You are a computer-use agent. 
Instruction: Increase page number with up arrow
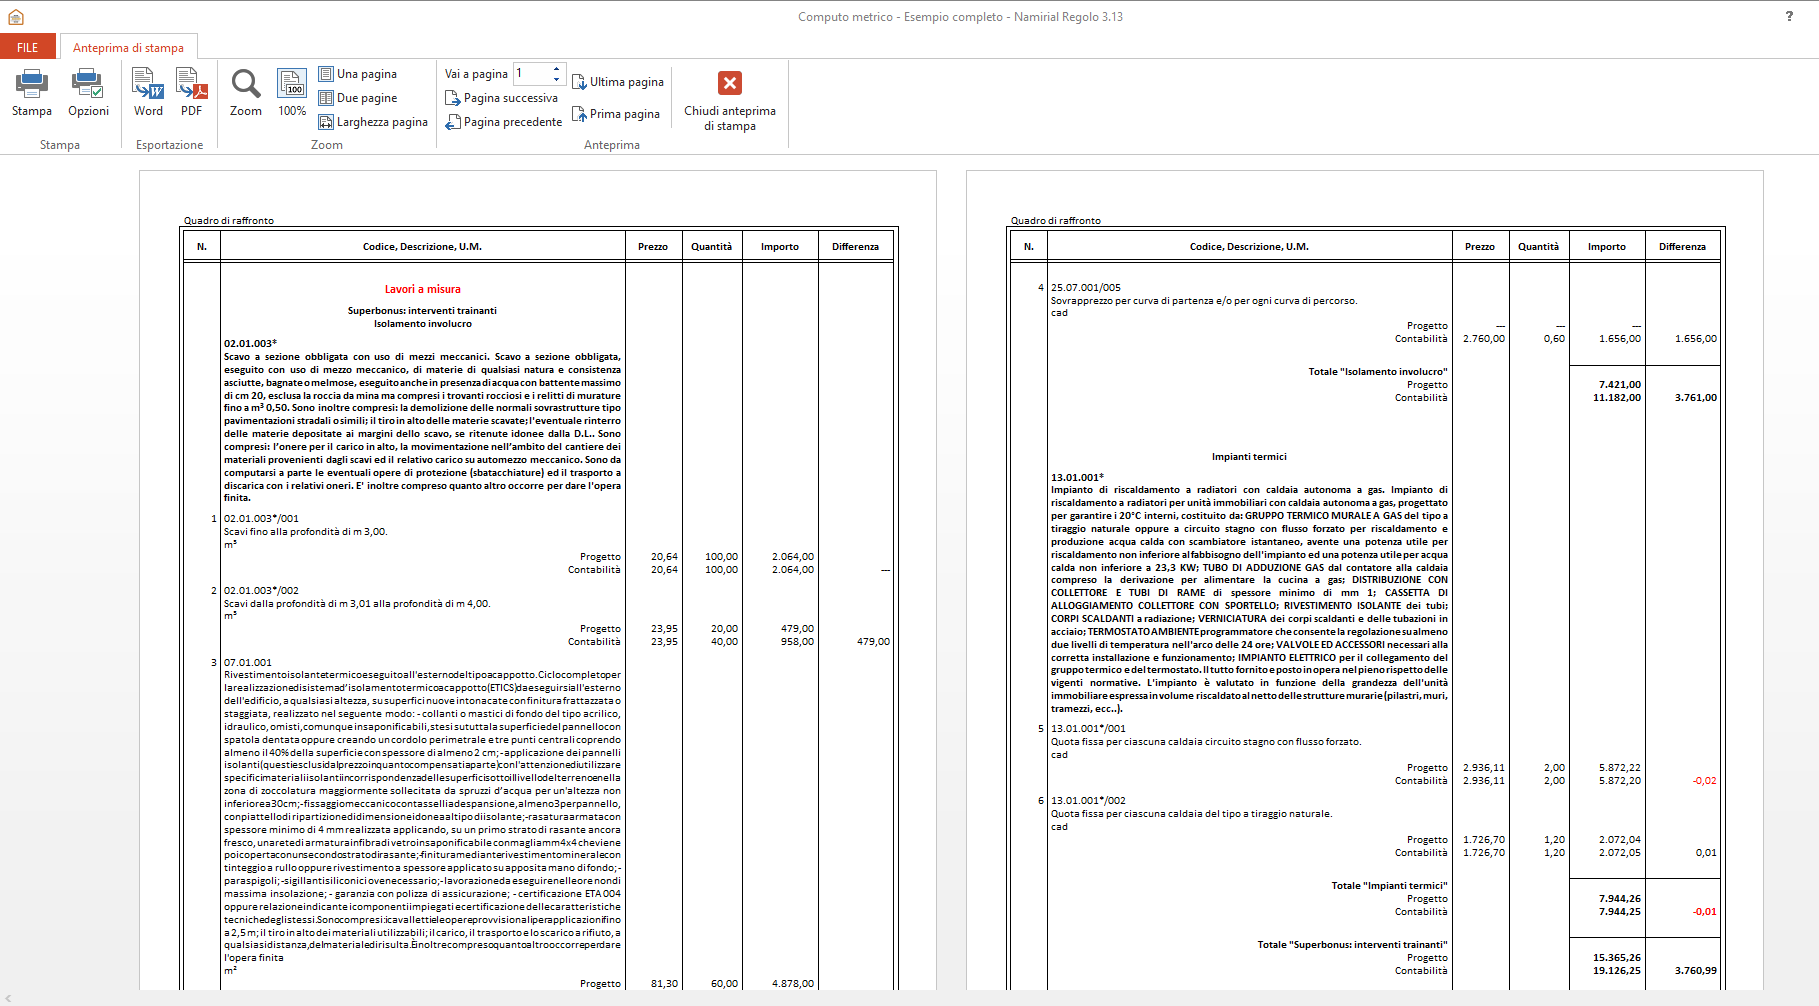point(557,69)
